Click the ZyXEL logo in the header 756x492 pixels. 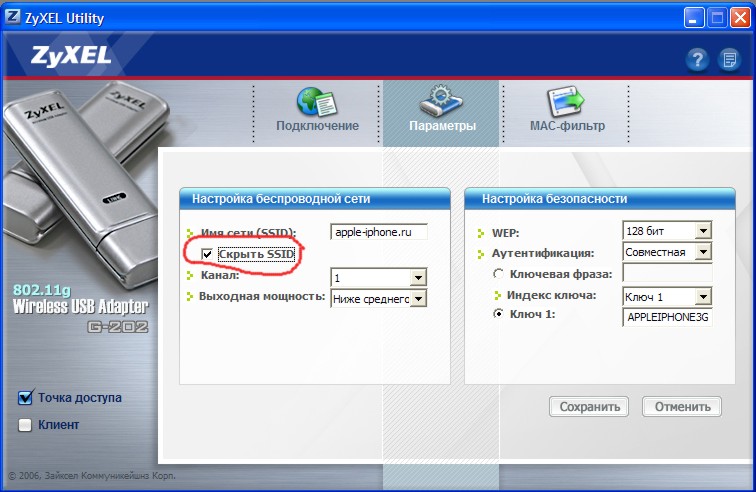click(x=71, y=56)
